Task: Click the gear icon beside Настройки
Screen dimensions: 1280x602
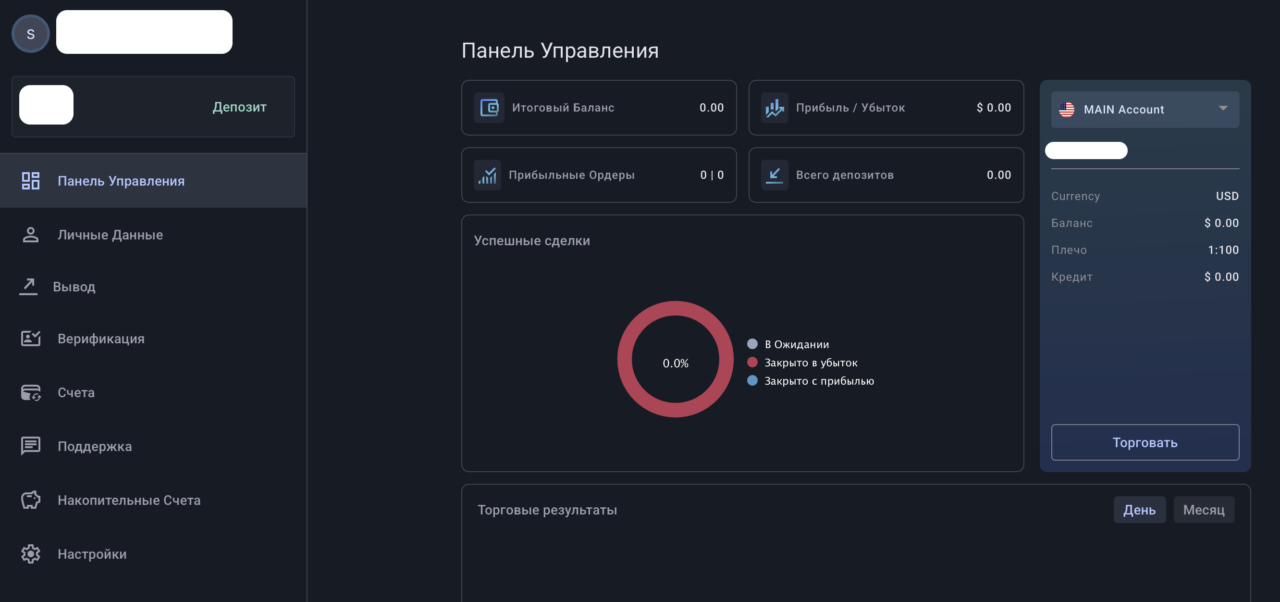Action: coord(31,554)
